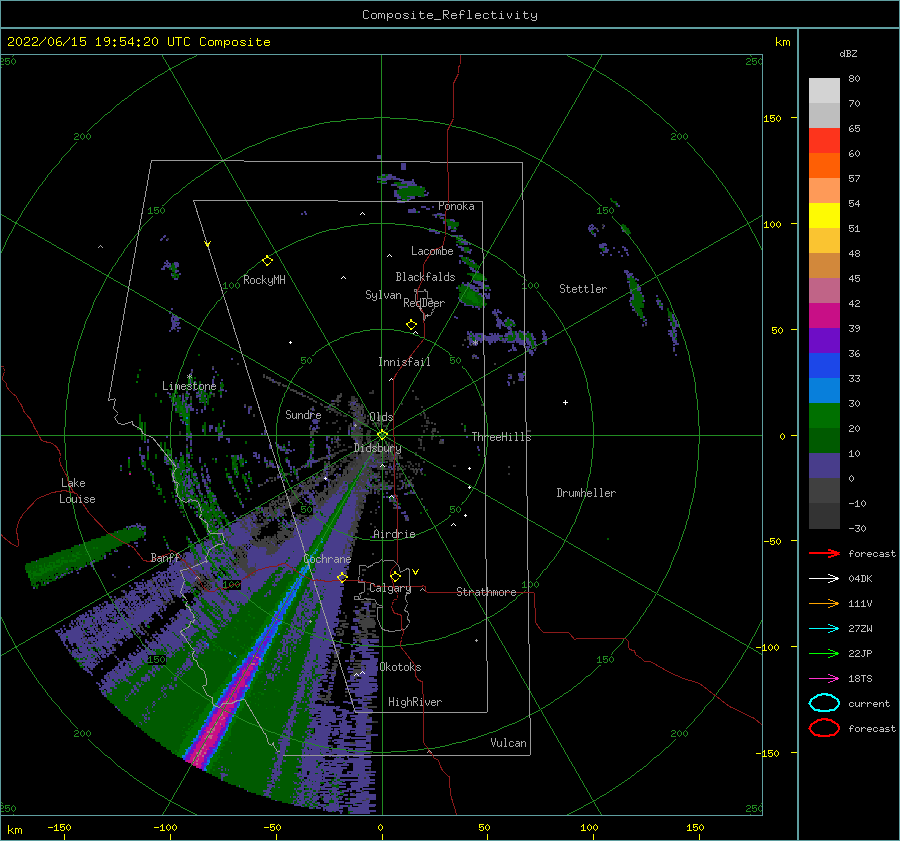Click the green 22JP arrow icon
Image resolution: width=900 pixels, height=841 pixels.
[x=824, y=653]
